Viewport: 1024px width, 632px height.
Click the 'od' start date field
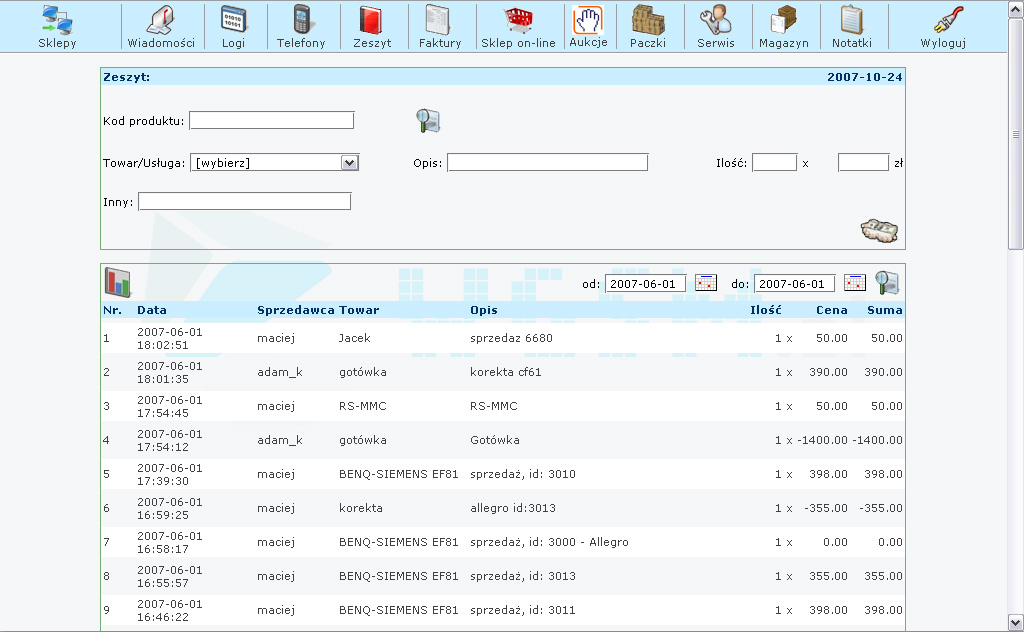(x=646, y=283)
